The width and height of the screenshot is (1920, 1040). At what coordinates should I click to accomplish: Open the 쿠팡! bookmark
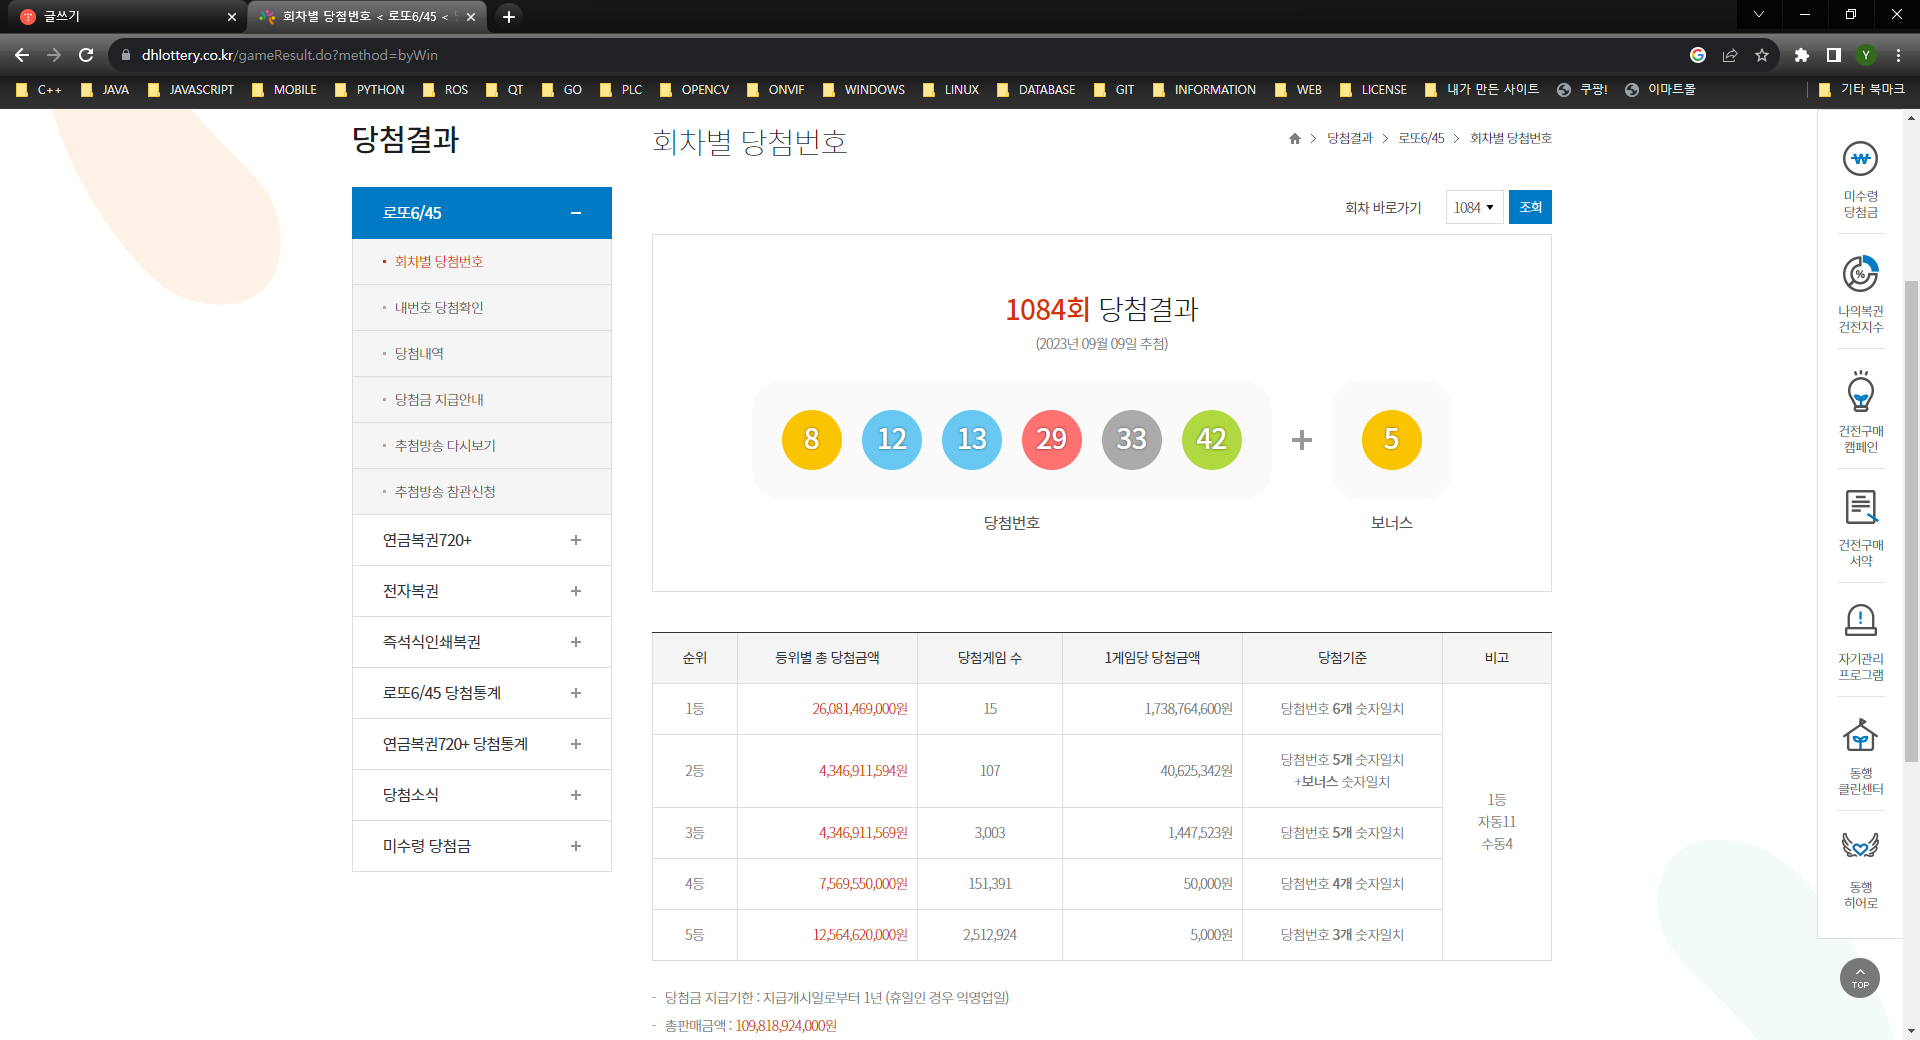[x=1583, y=89]
